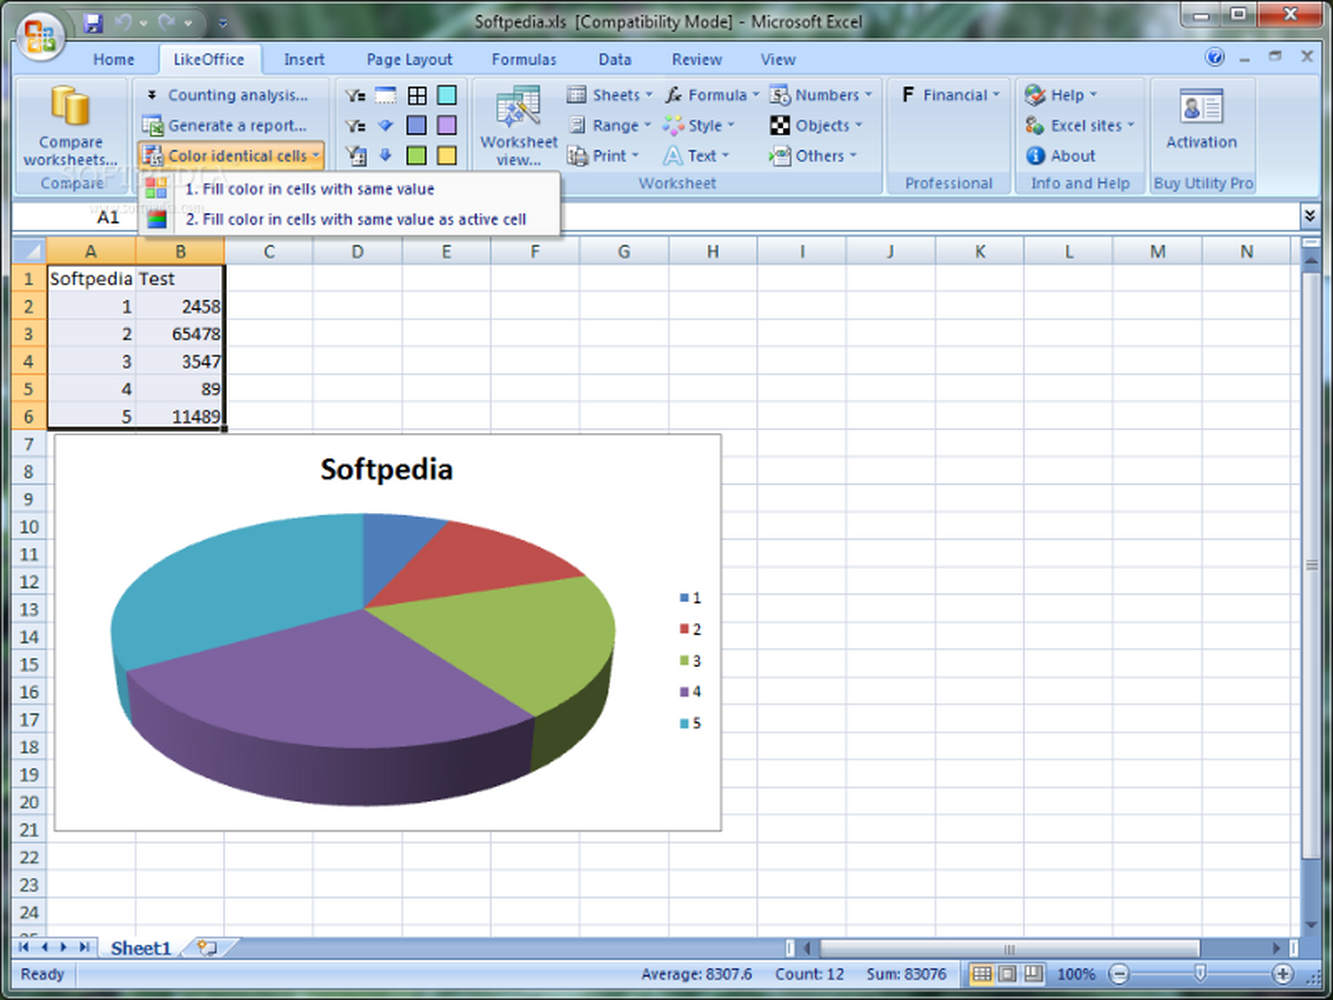Click the bottom filter sheet icon

pyautogui.click(x=355, y=155)
